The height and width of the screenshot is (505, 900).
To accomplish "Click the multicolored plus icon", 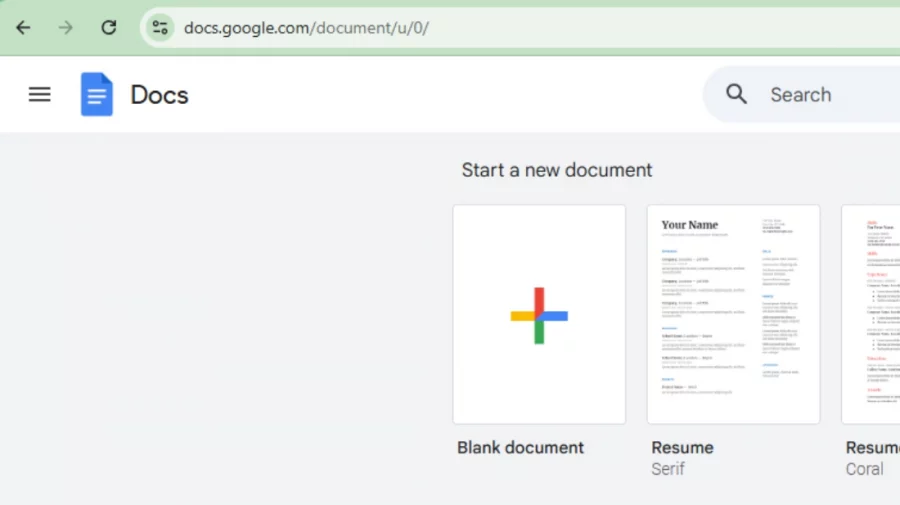I will (539, 315).
